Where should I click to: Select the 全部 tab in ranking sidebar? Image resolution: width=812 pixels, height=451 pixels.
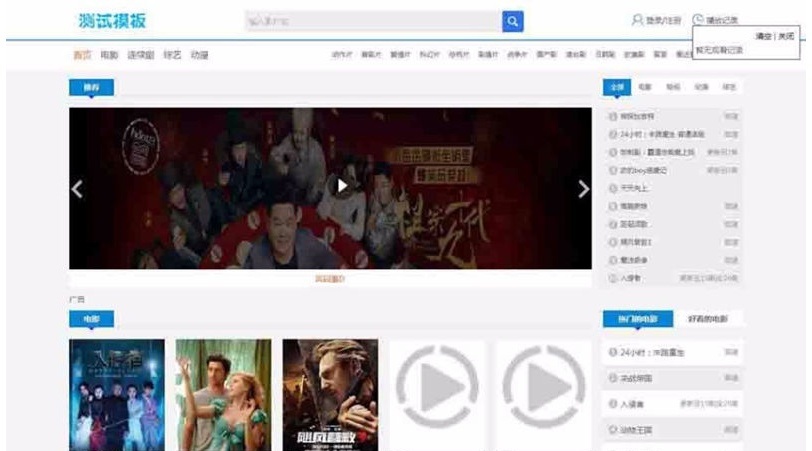click(617, 87)
